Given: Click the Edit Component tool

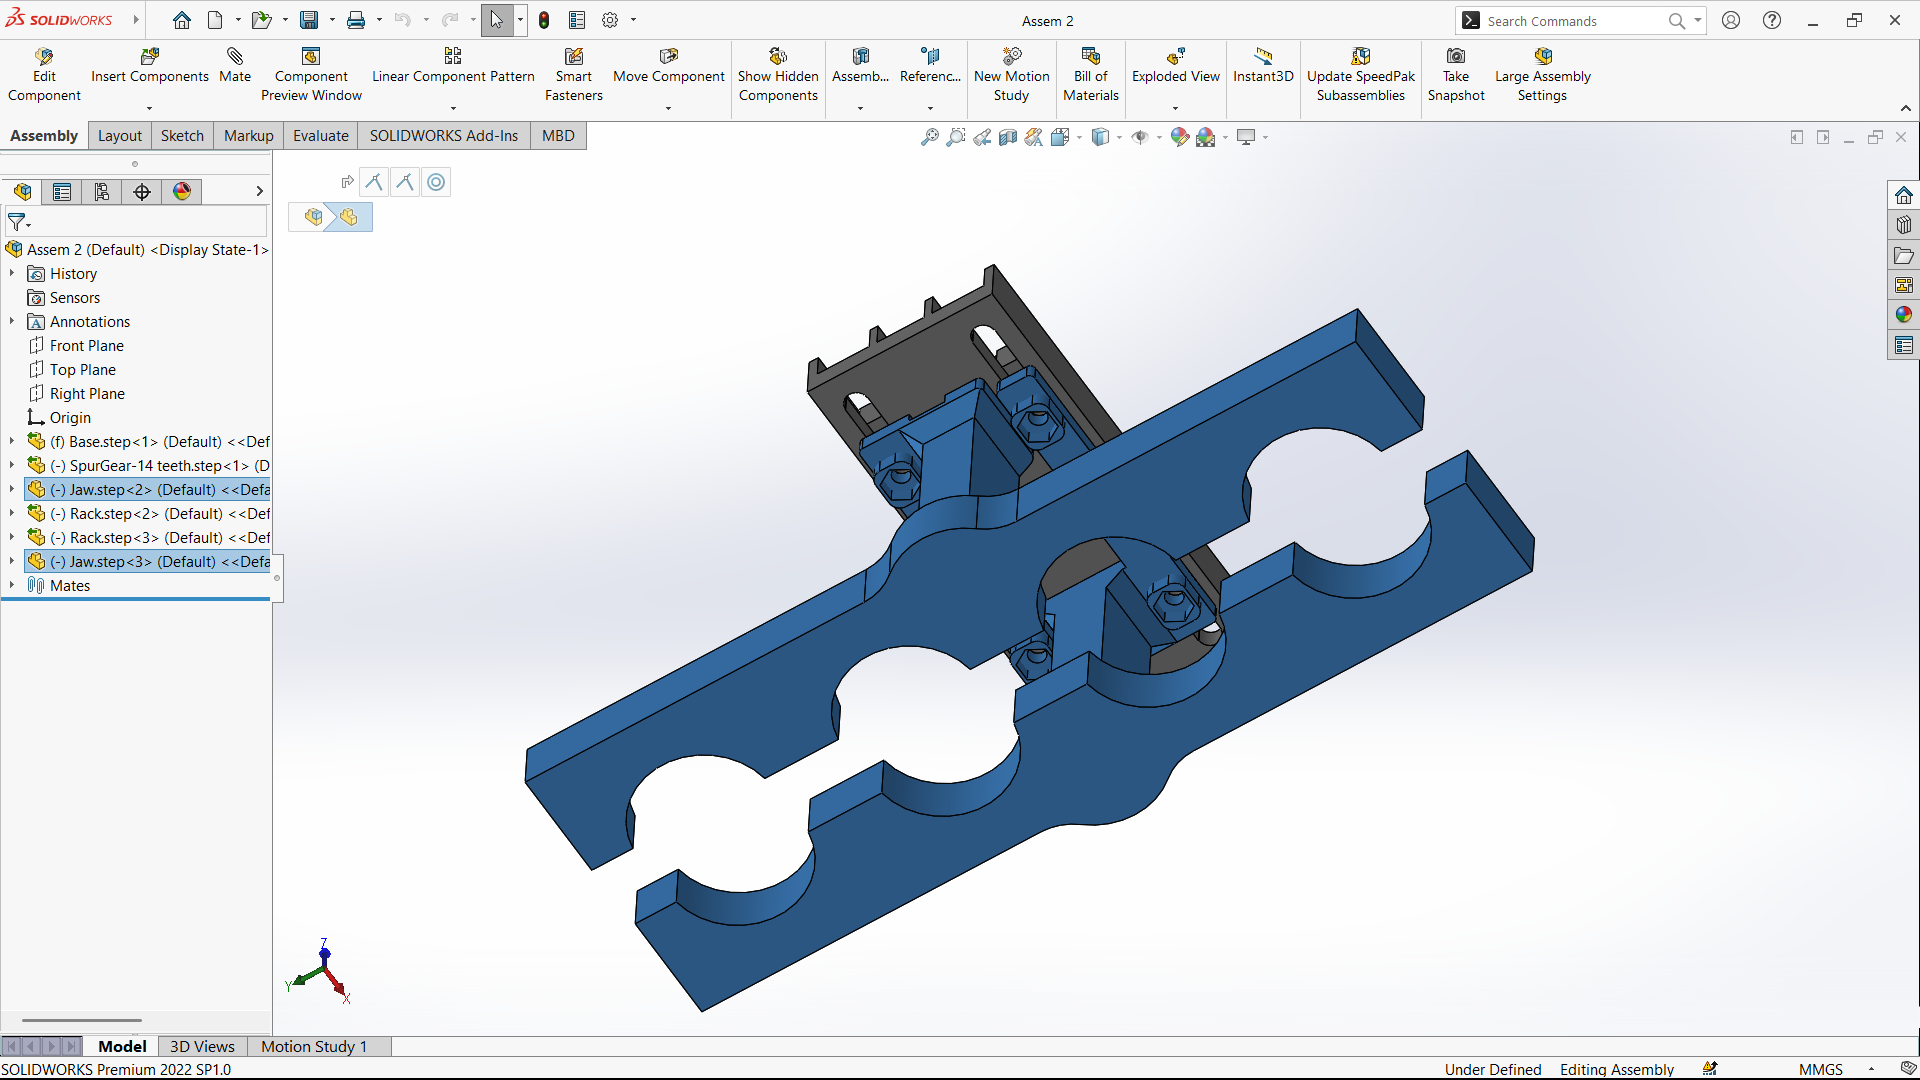Looking at the screenshot, I should [44, 75].
